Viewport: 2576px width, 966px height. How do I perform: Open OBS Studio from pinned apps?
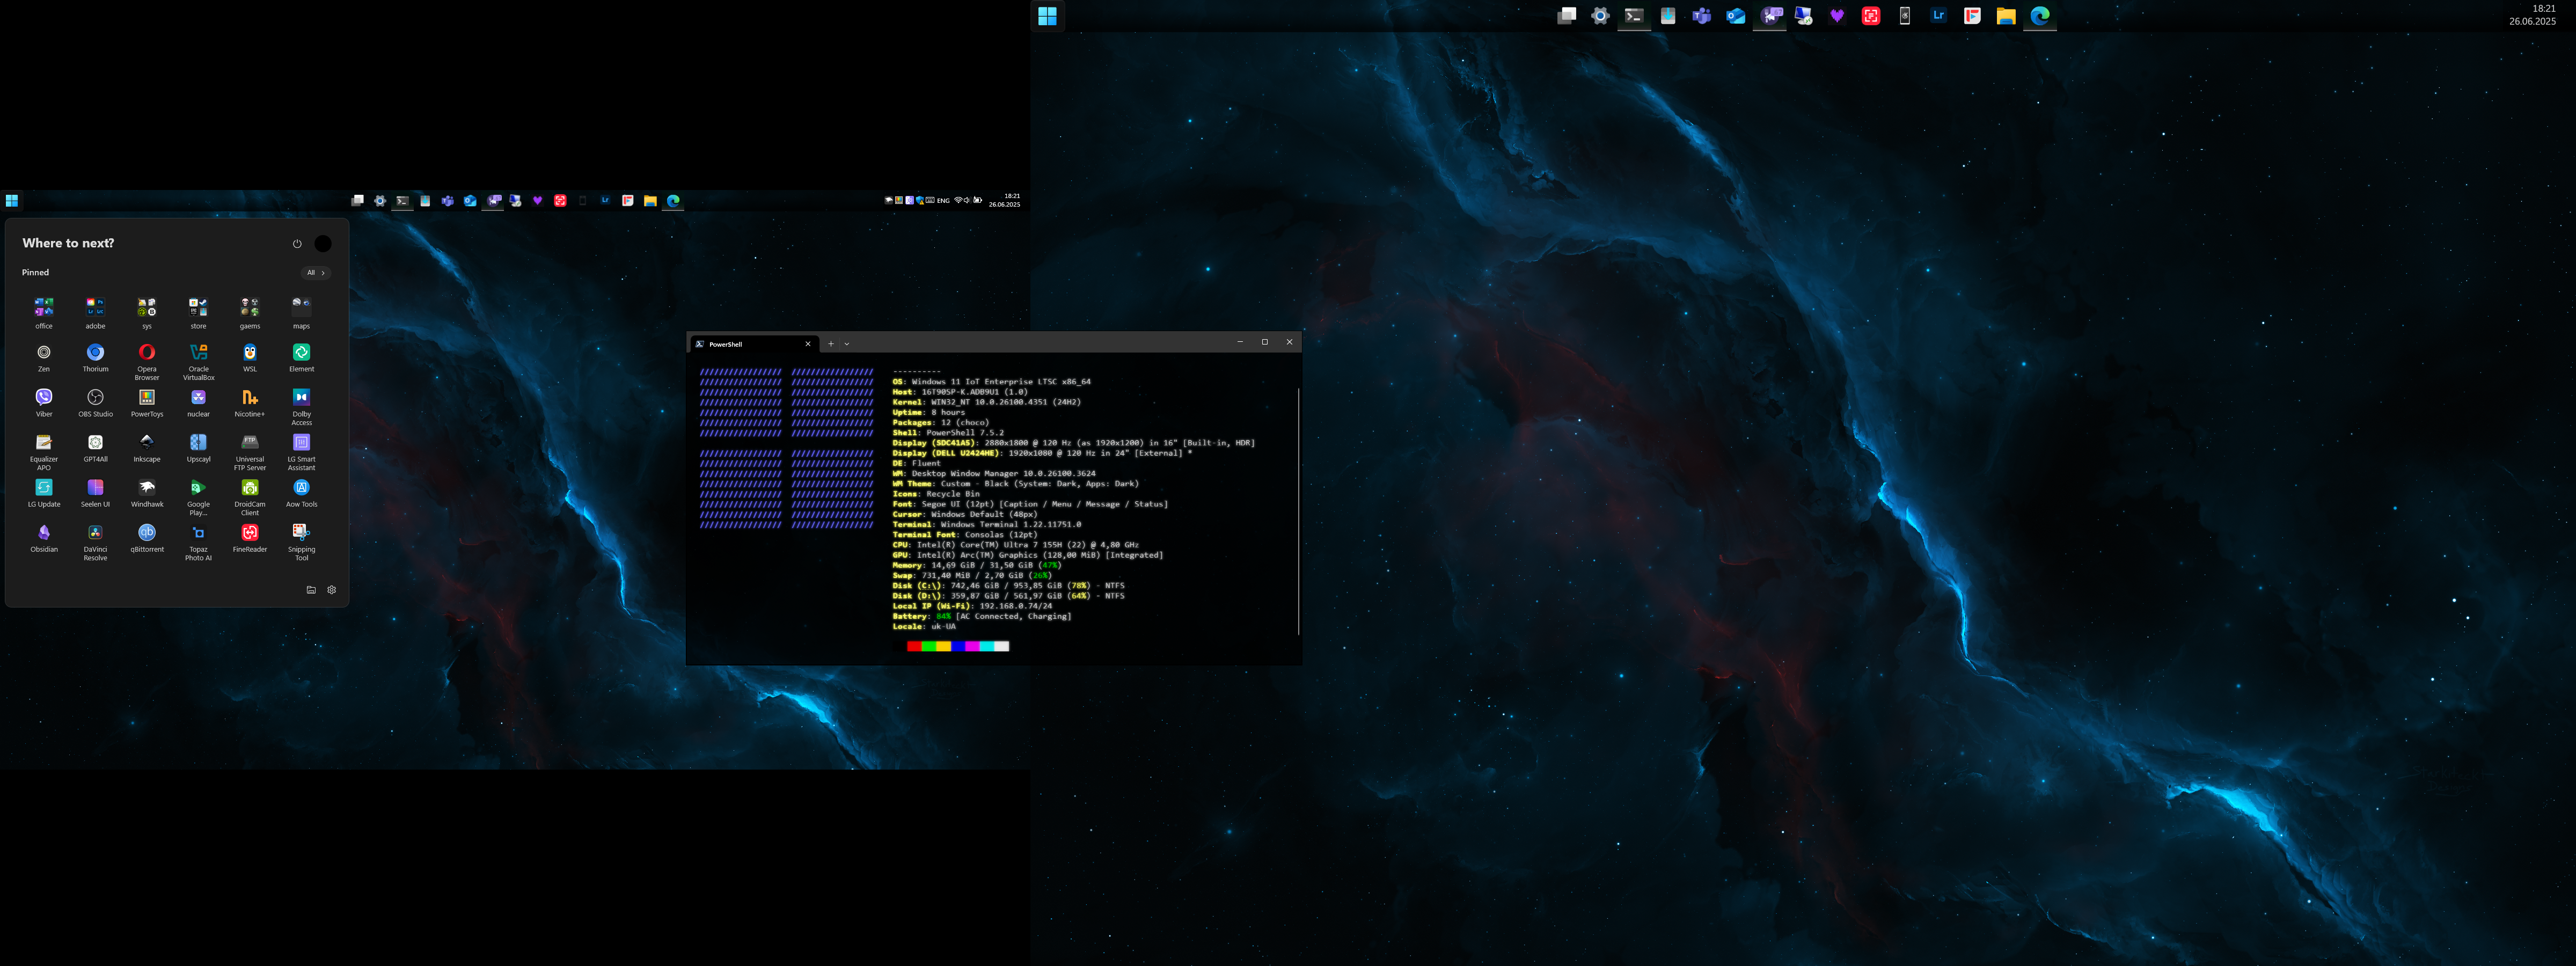[95, 398]
